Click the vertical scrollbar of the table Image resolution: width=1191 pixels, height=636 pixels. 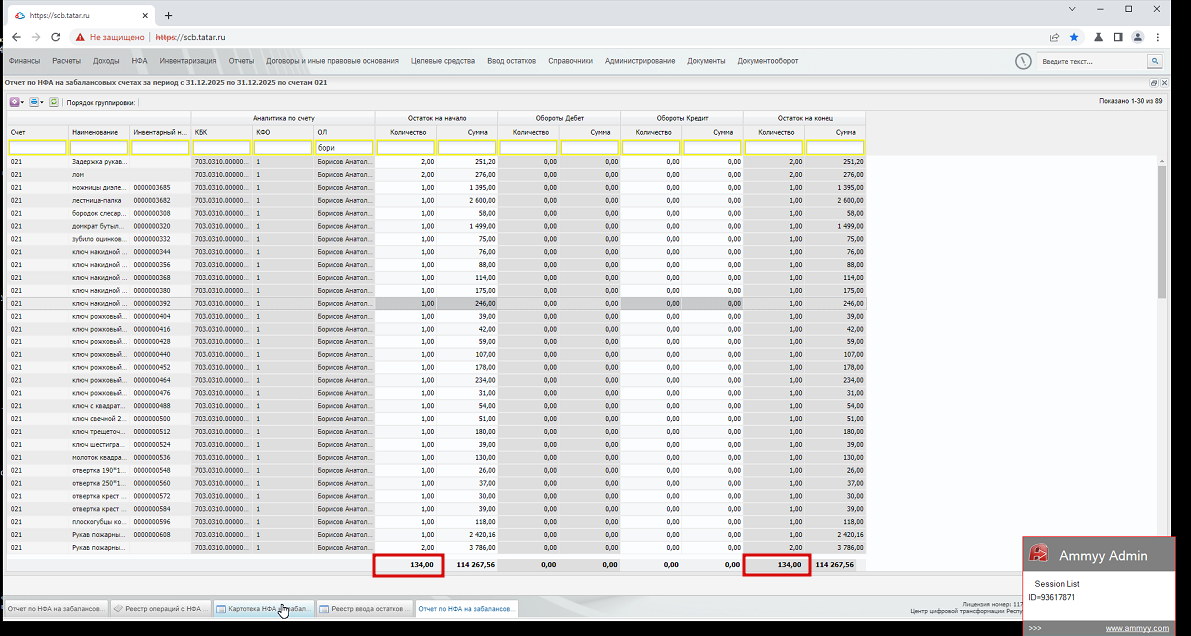pyautogui.click(x=1161, y=230)
